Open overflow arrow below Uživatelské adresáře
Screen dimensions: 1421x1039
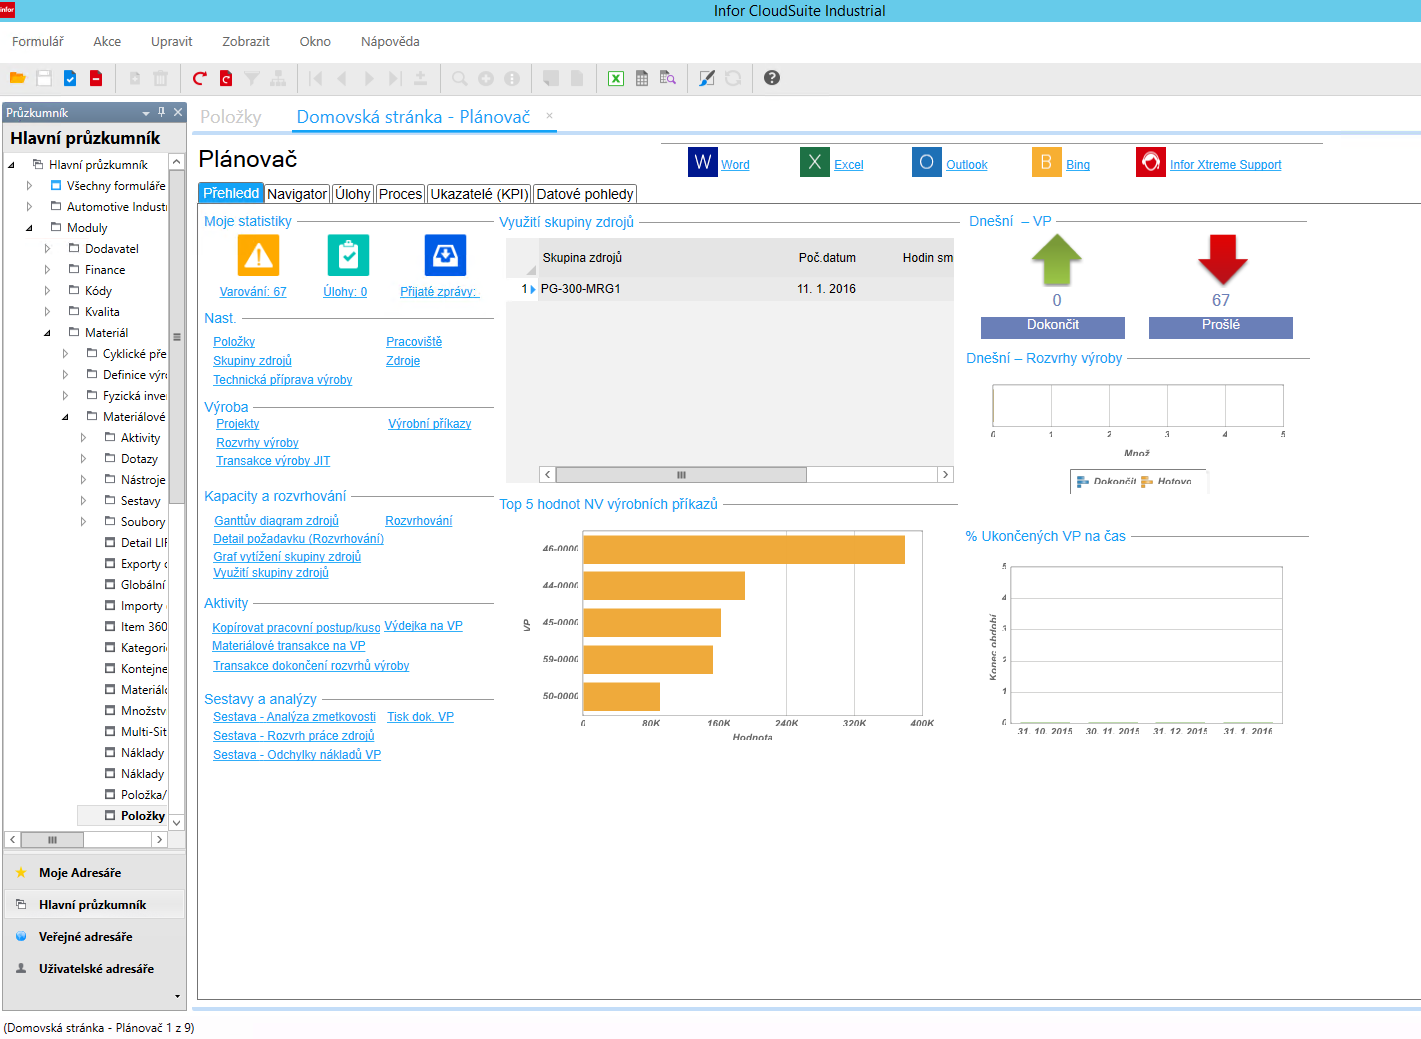click(x=178, y=996)
